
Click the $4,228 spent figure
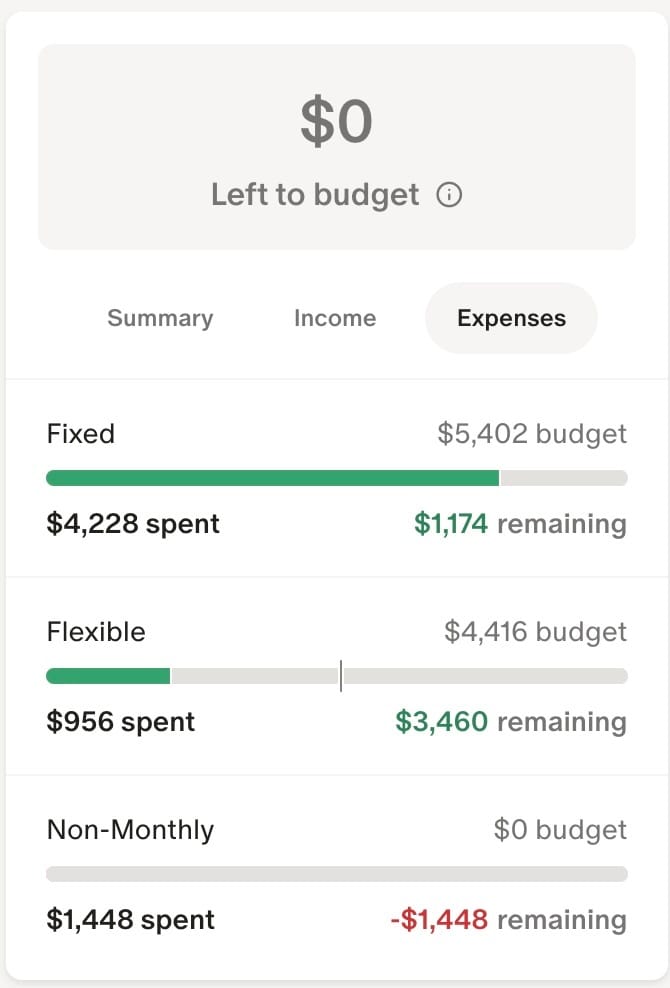point(133,524)
